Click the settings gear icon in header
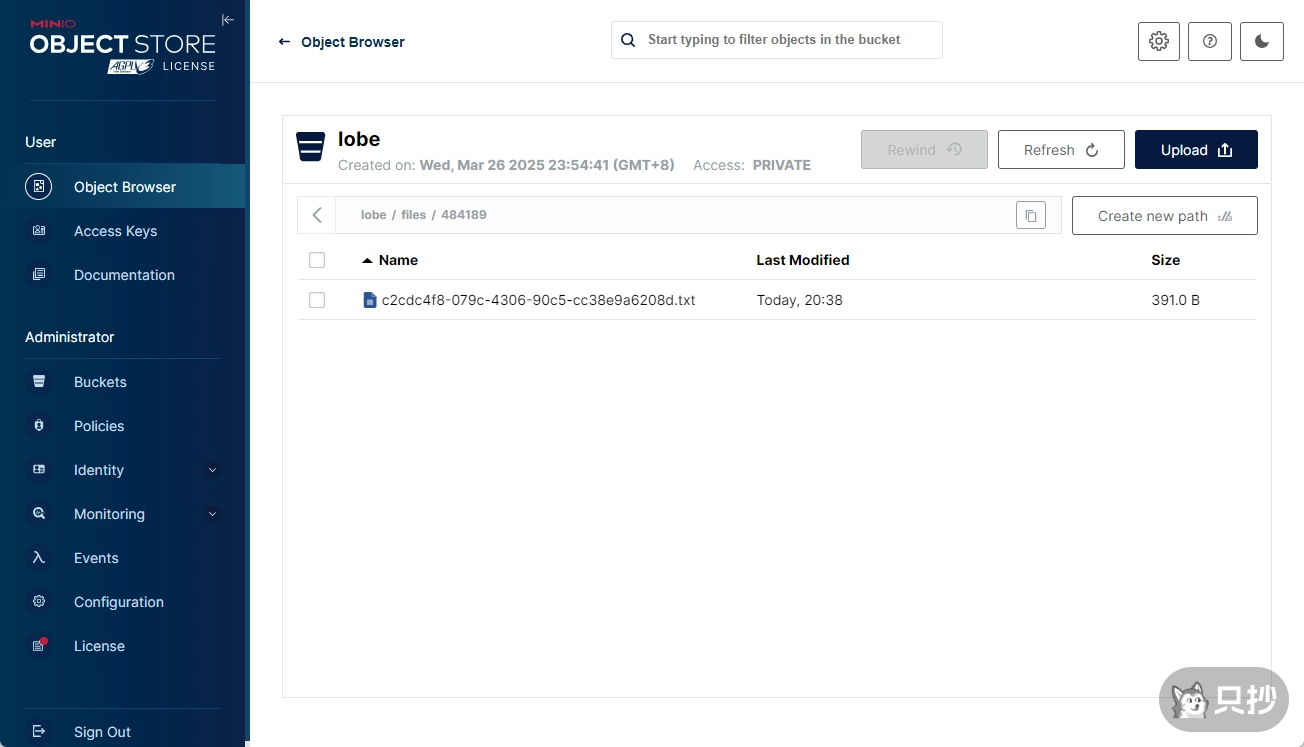Image resolution: width=1304 pixels, height=747 pixels. click(1159, 41)
